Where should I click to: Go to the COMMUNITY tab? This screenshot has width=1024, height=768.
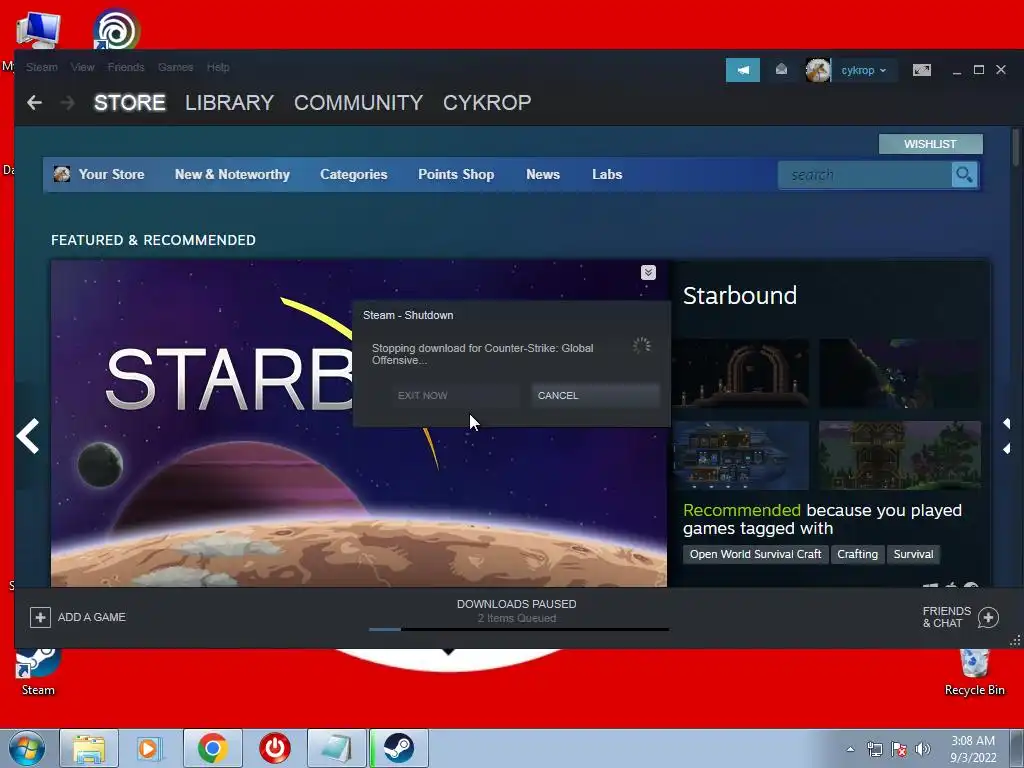[359, 103]
